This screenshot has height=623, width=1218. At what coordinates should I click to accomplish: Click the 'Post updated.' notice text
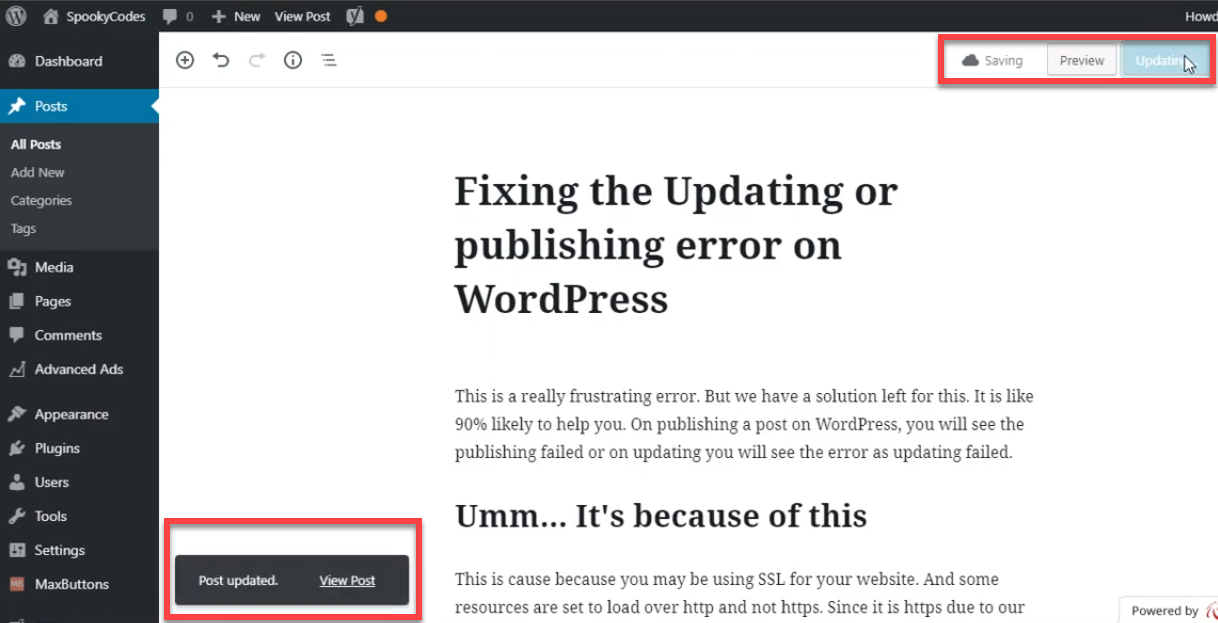point(238,580)
